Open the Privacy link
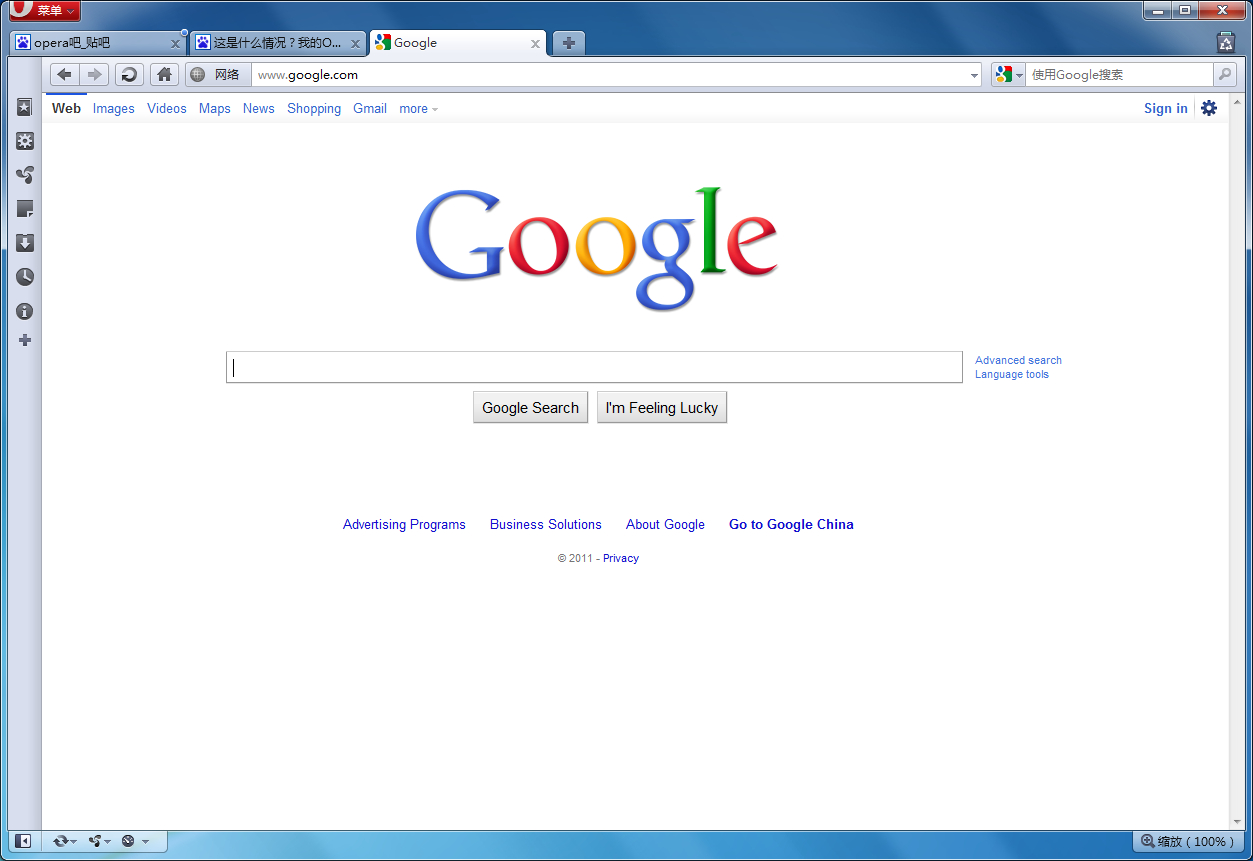Screen dimensions: 1253x861 (x=621, y=558)
